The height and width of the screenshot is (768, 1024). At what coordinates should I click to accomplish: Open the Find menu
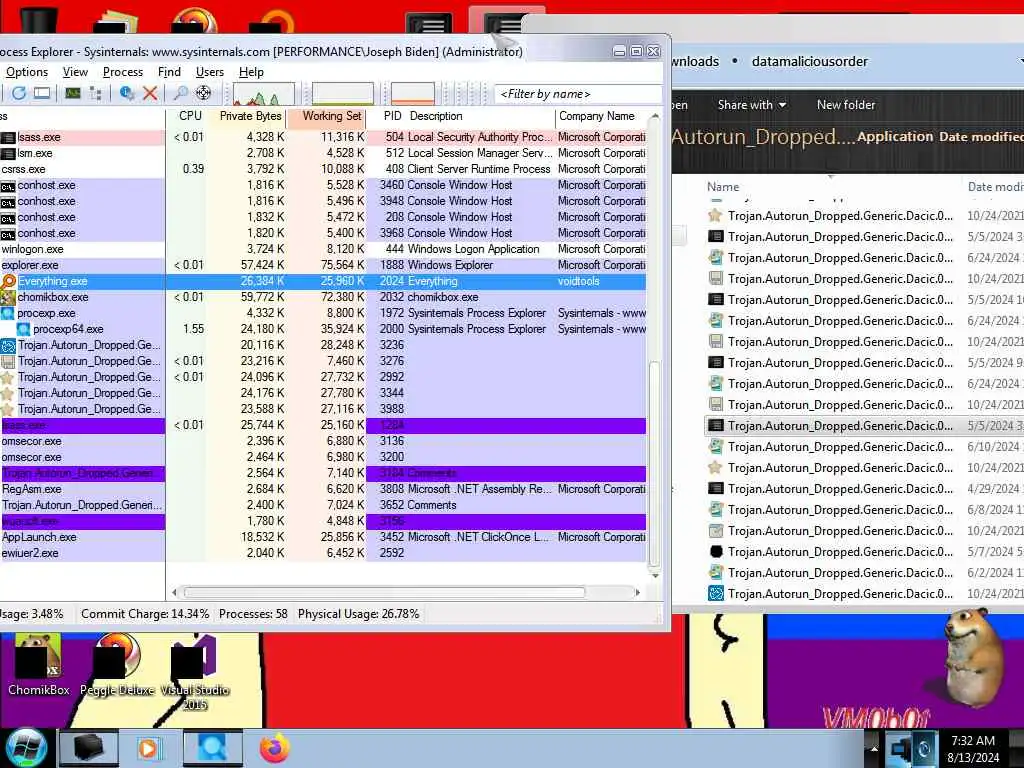tap(169, 72)
